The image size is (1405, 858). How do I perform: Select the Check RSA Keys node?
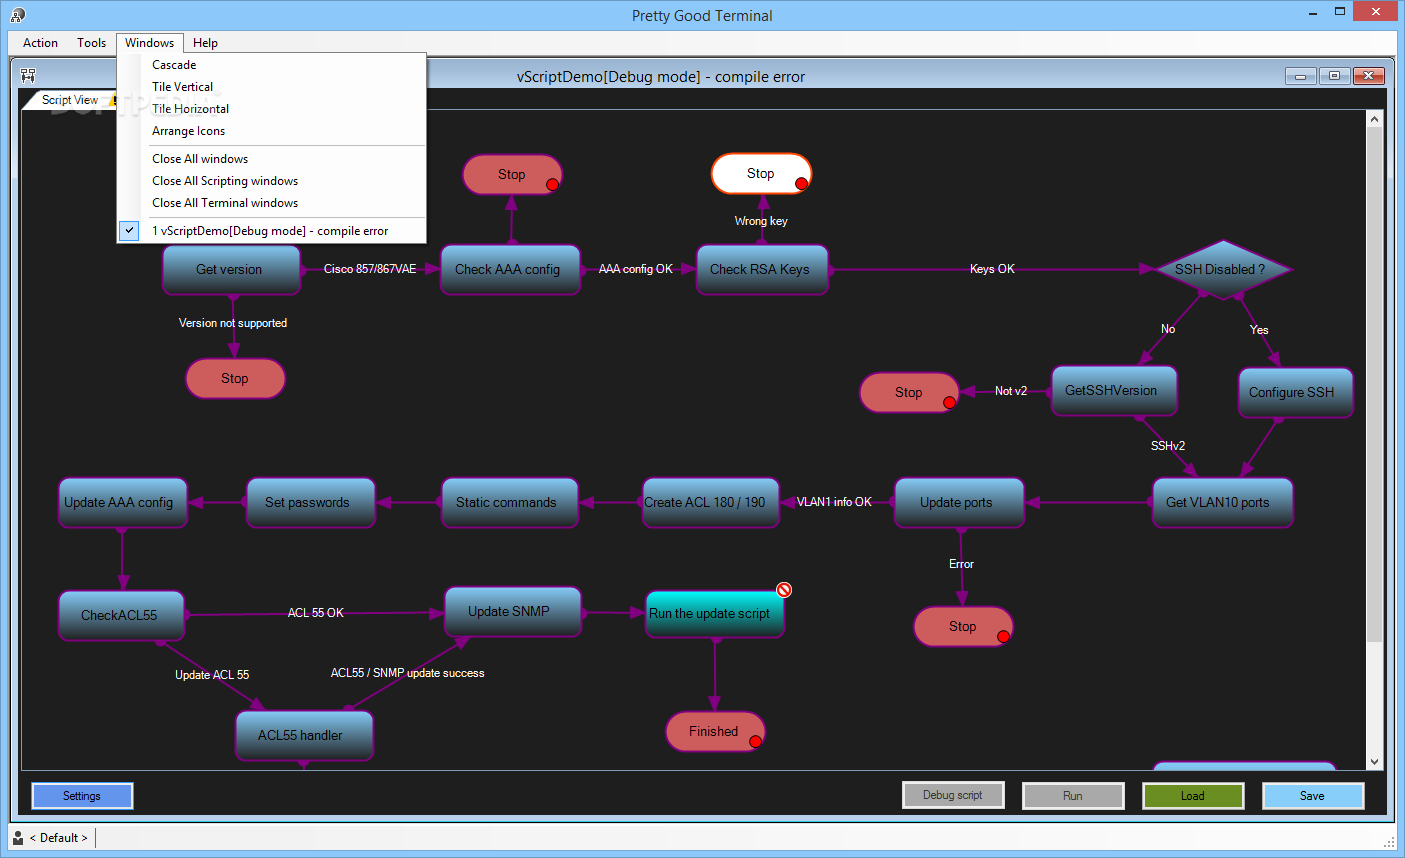pyautogui.click(x=762, y=270)
